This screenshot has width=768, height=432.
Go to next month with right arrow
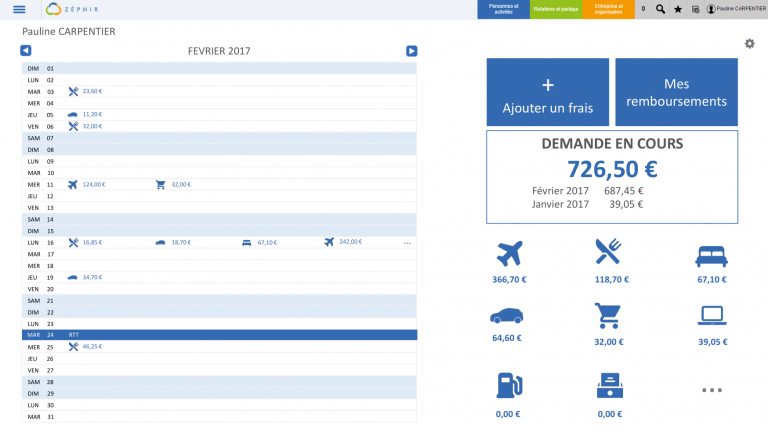tap(411, 51)
